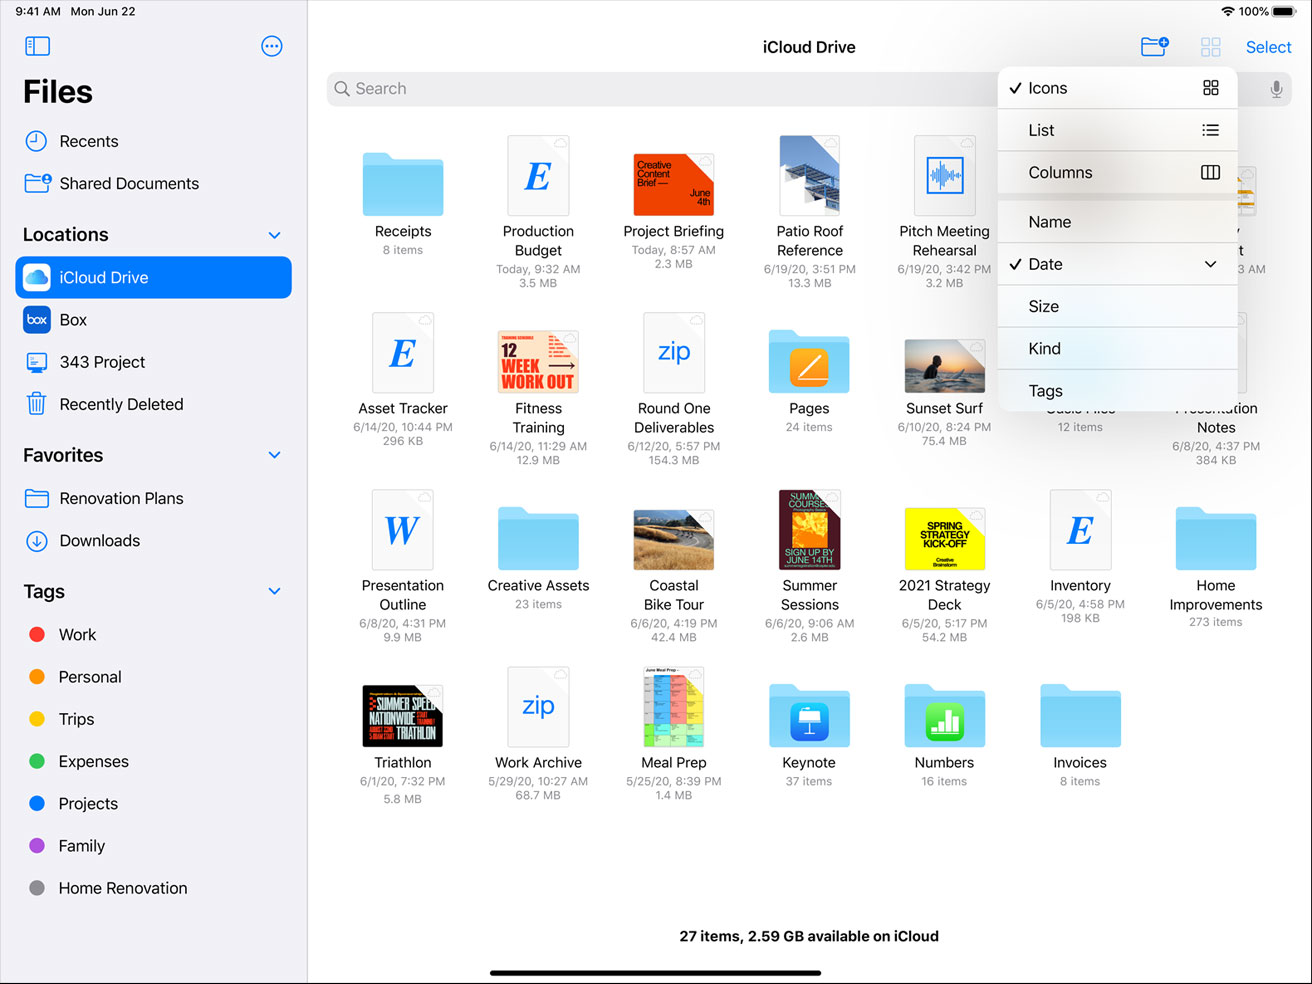Toggle the Date sort order chevron

[x=1211, y=264]
